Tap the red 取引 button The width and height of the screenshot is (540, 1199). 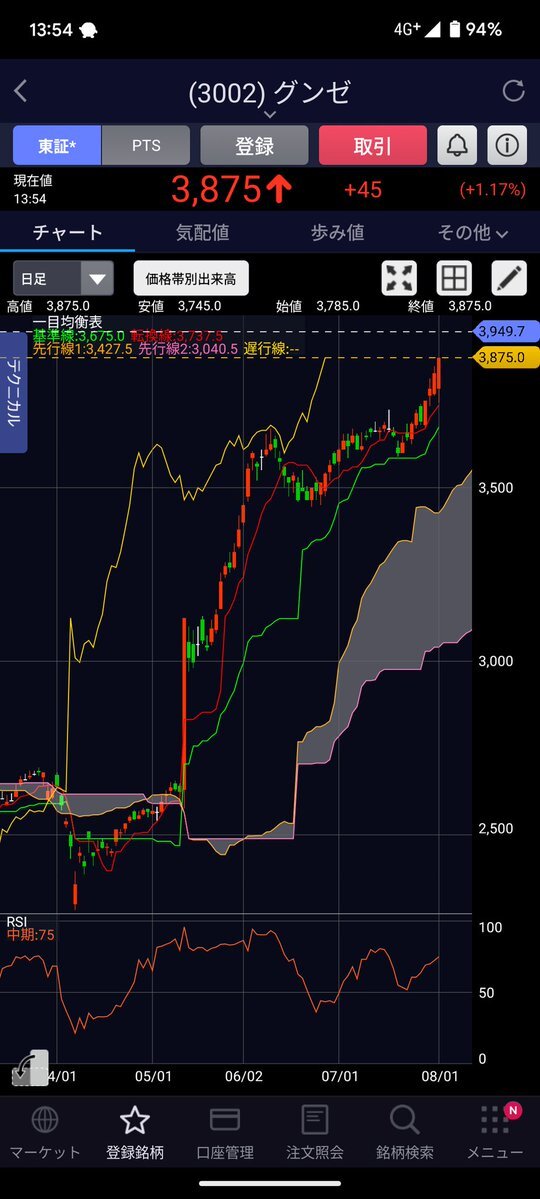pyautogui.click(x=372, y=145)
